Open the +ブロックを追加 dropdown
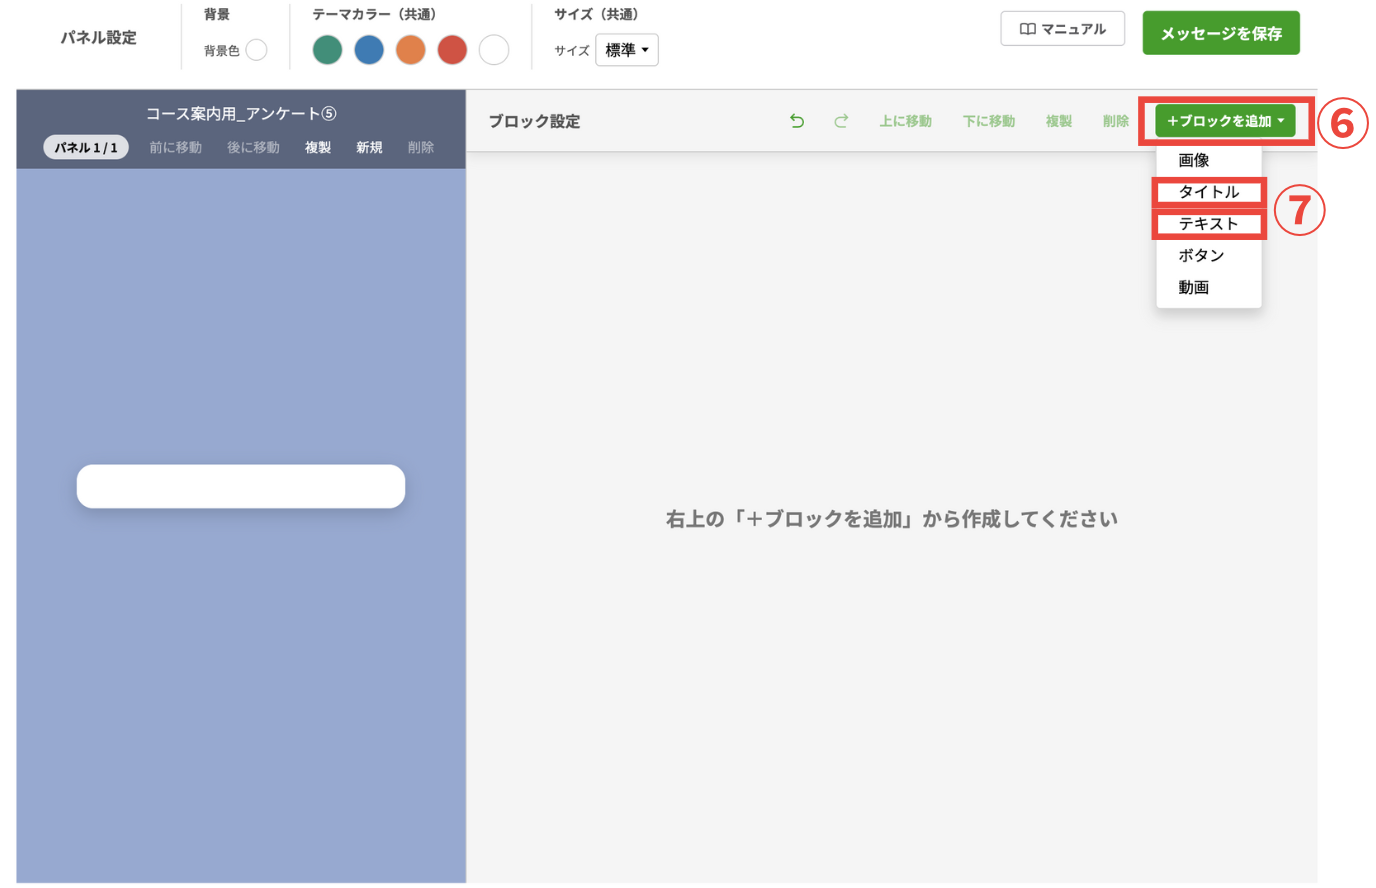 (1225, 121)
